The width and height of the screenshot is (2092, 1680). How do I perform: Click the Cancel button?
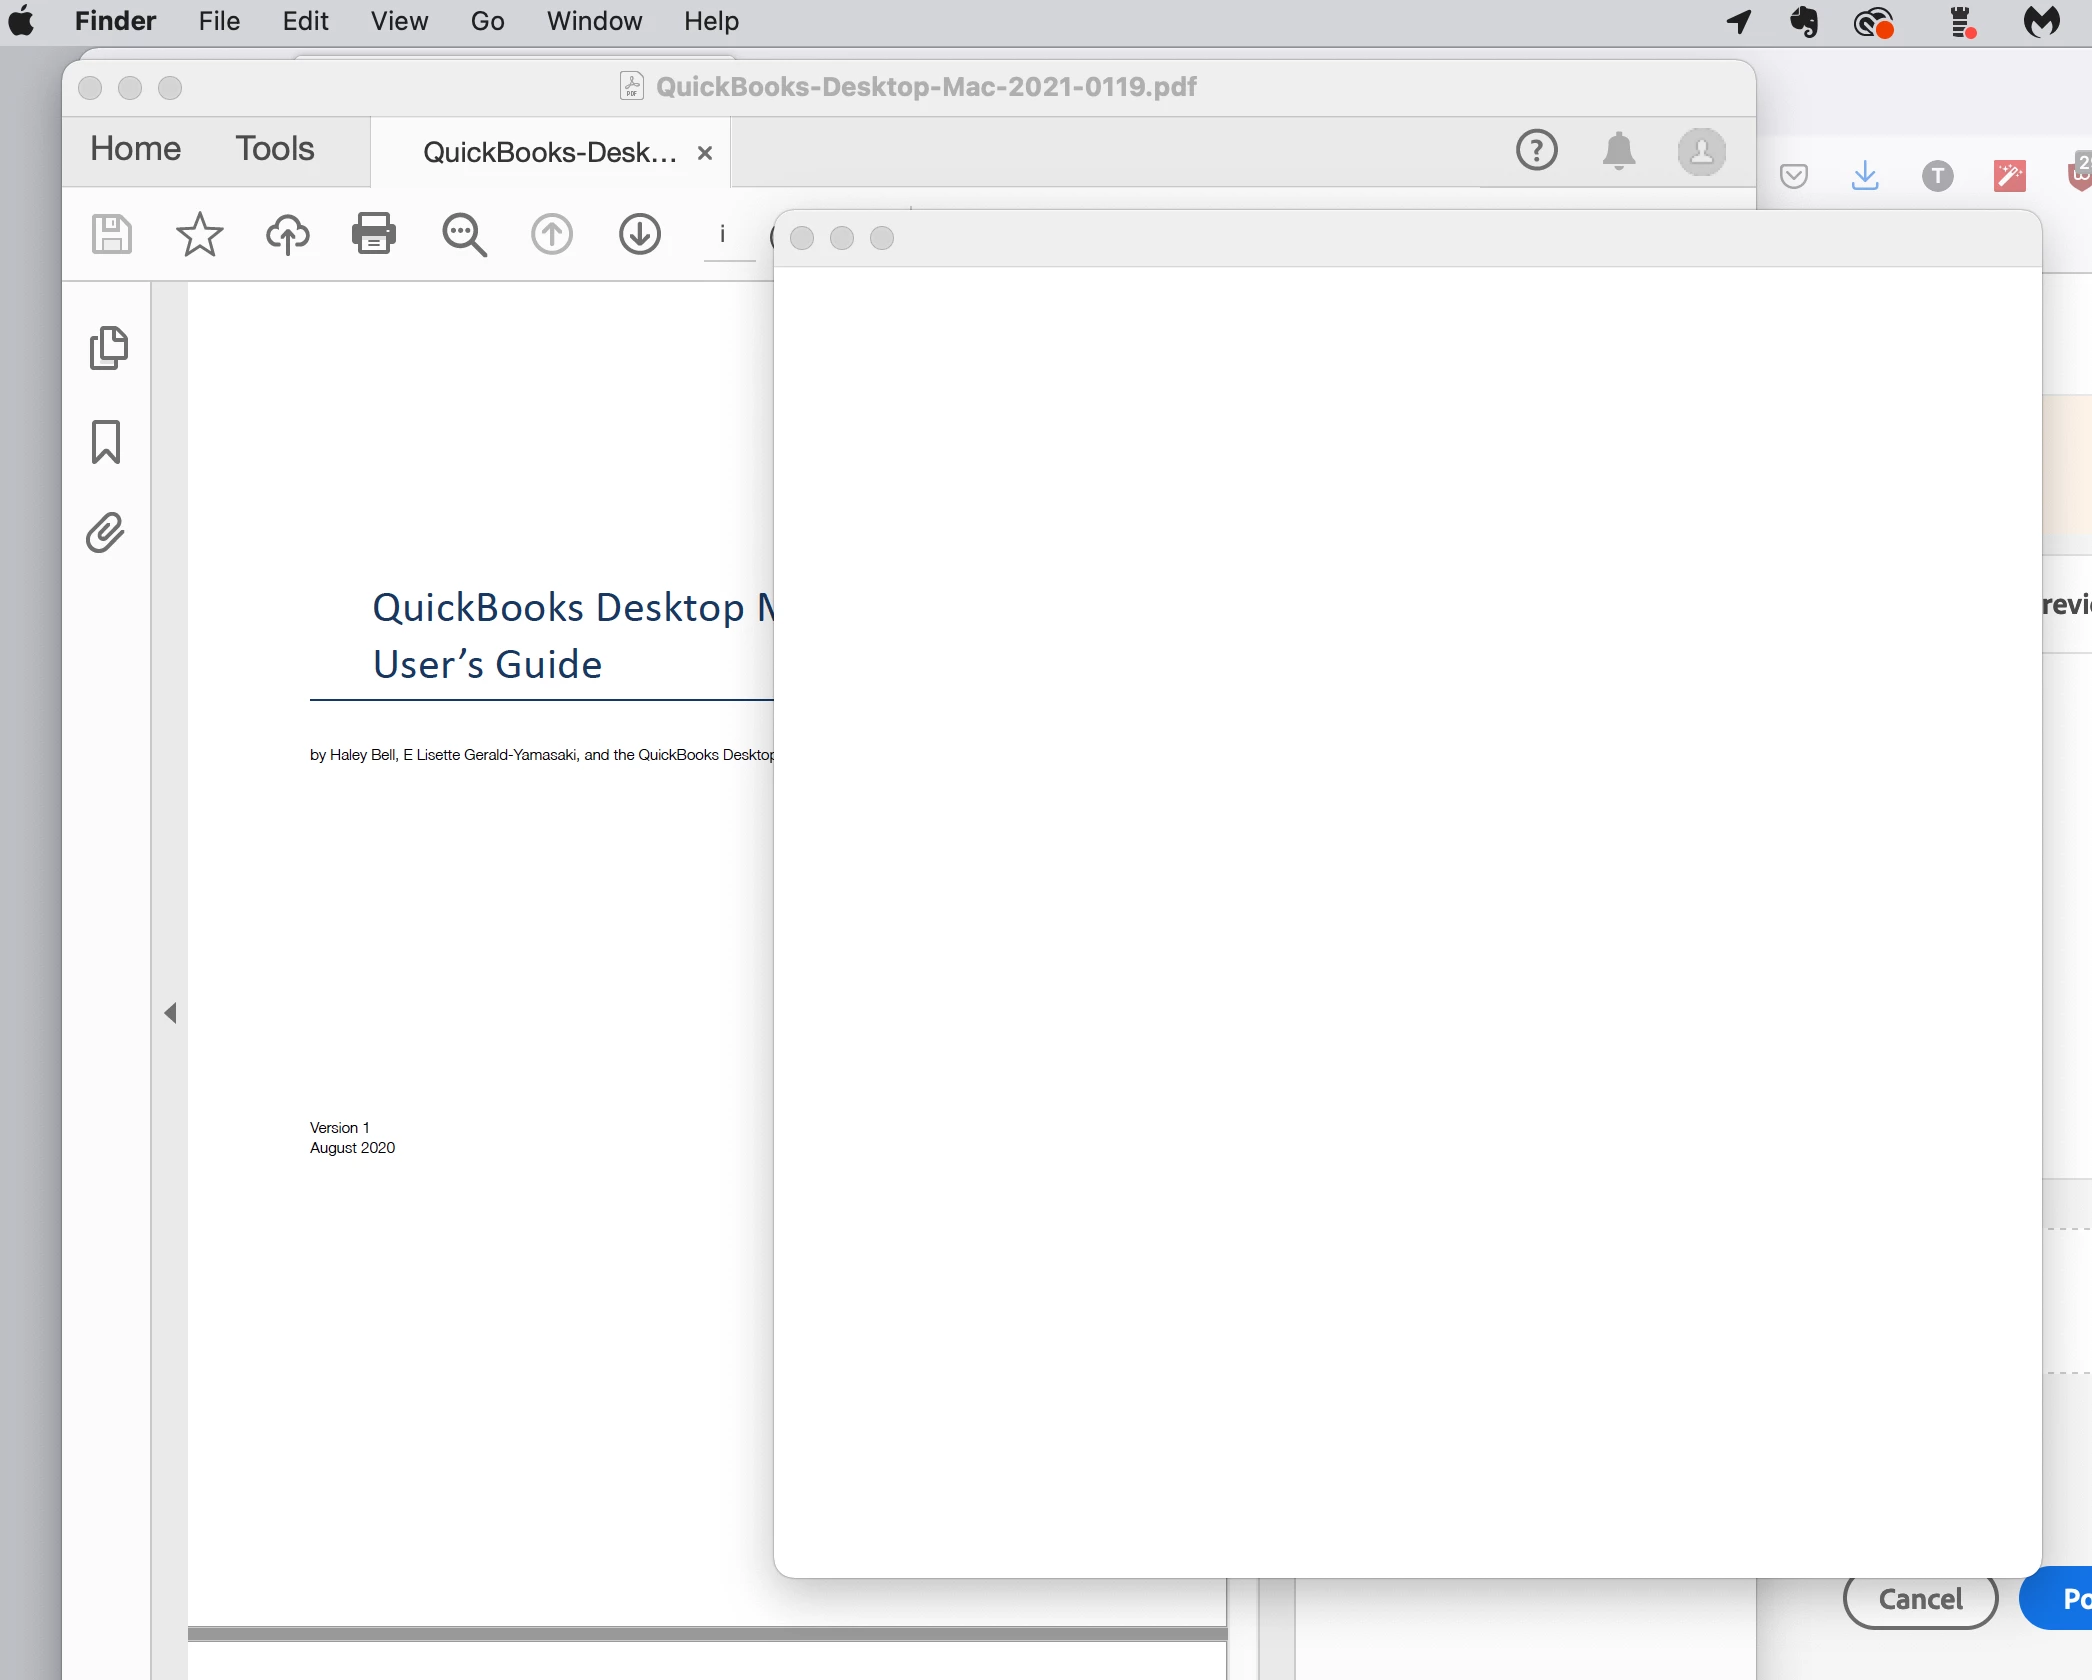(1920, 1599)
